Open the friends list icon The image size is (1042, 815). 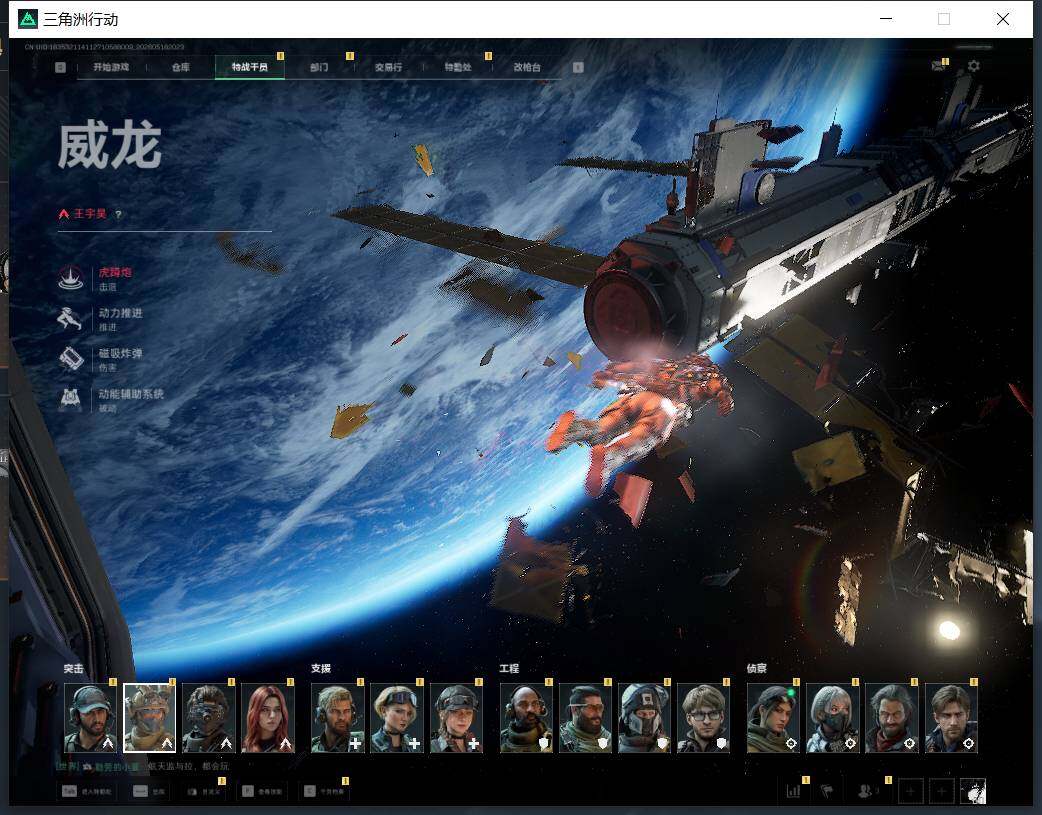[x=866, y=791]
